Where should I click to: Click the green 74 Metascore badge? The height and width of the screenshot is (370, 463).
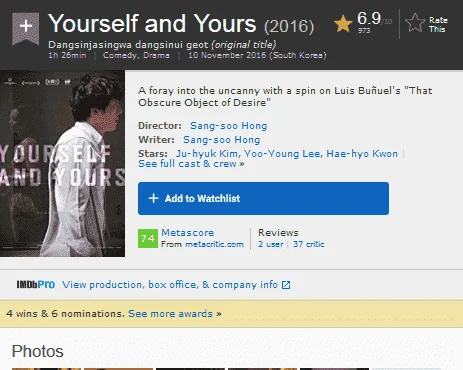point(148,238)
